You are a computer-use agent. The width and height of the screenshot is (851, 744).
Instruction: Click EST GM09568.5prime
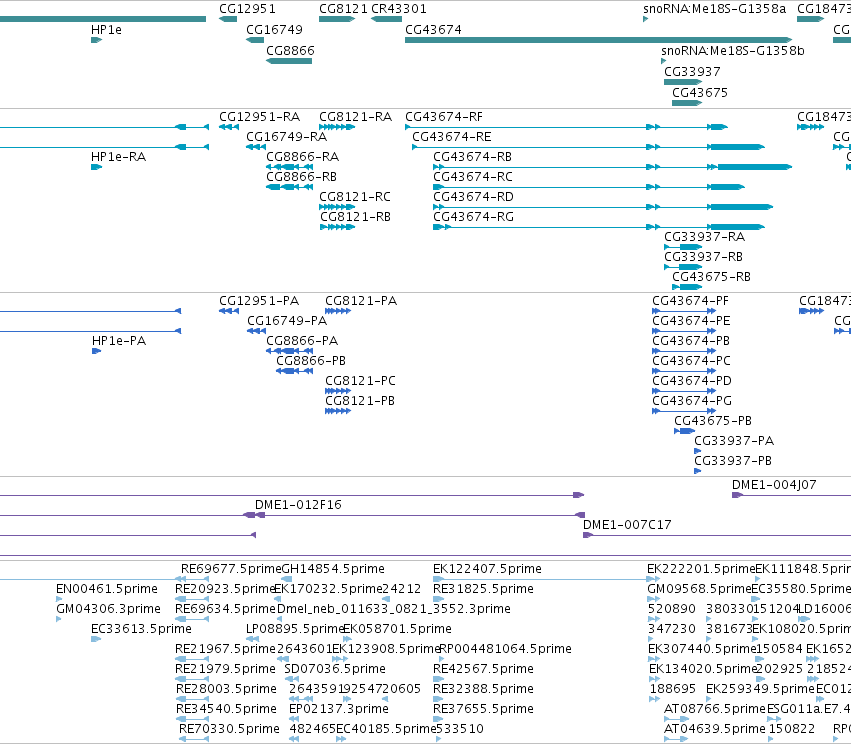point(699,589)
